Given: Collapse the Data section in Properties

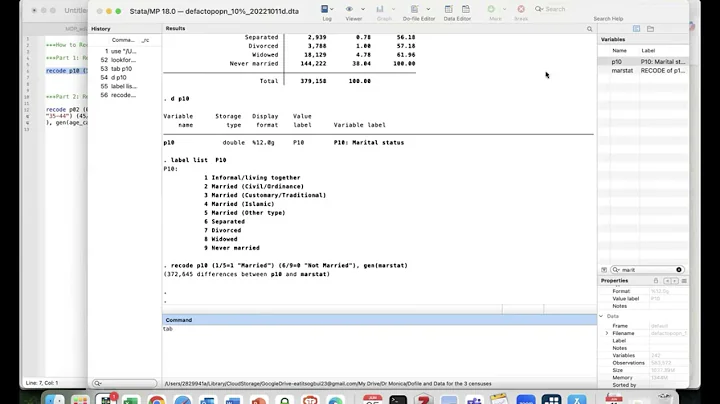Looking at the screenshot, I should [x=601, y=316].
